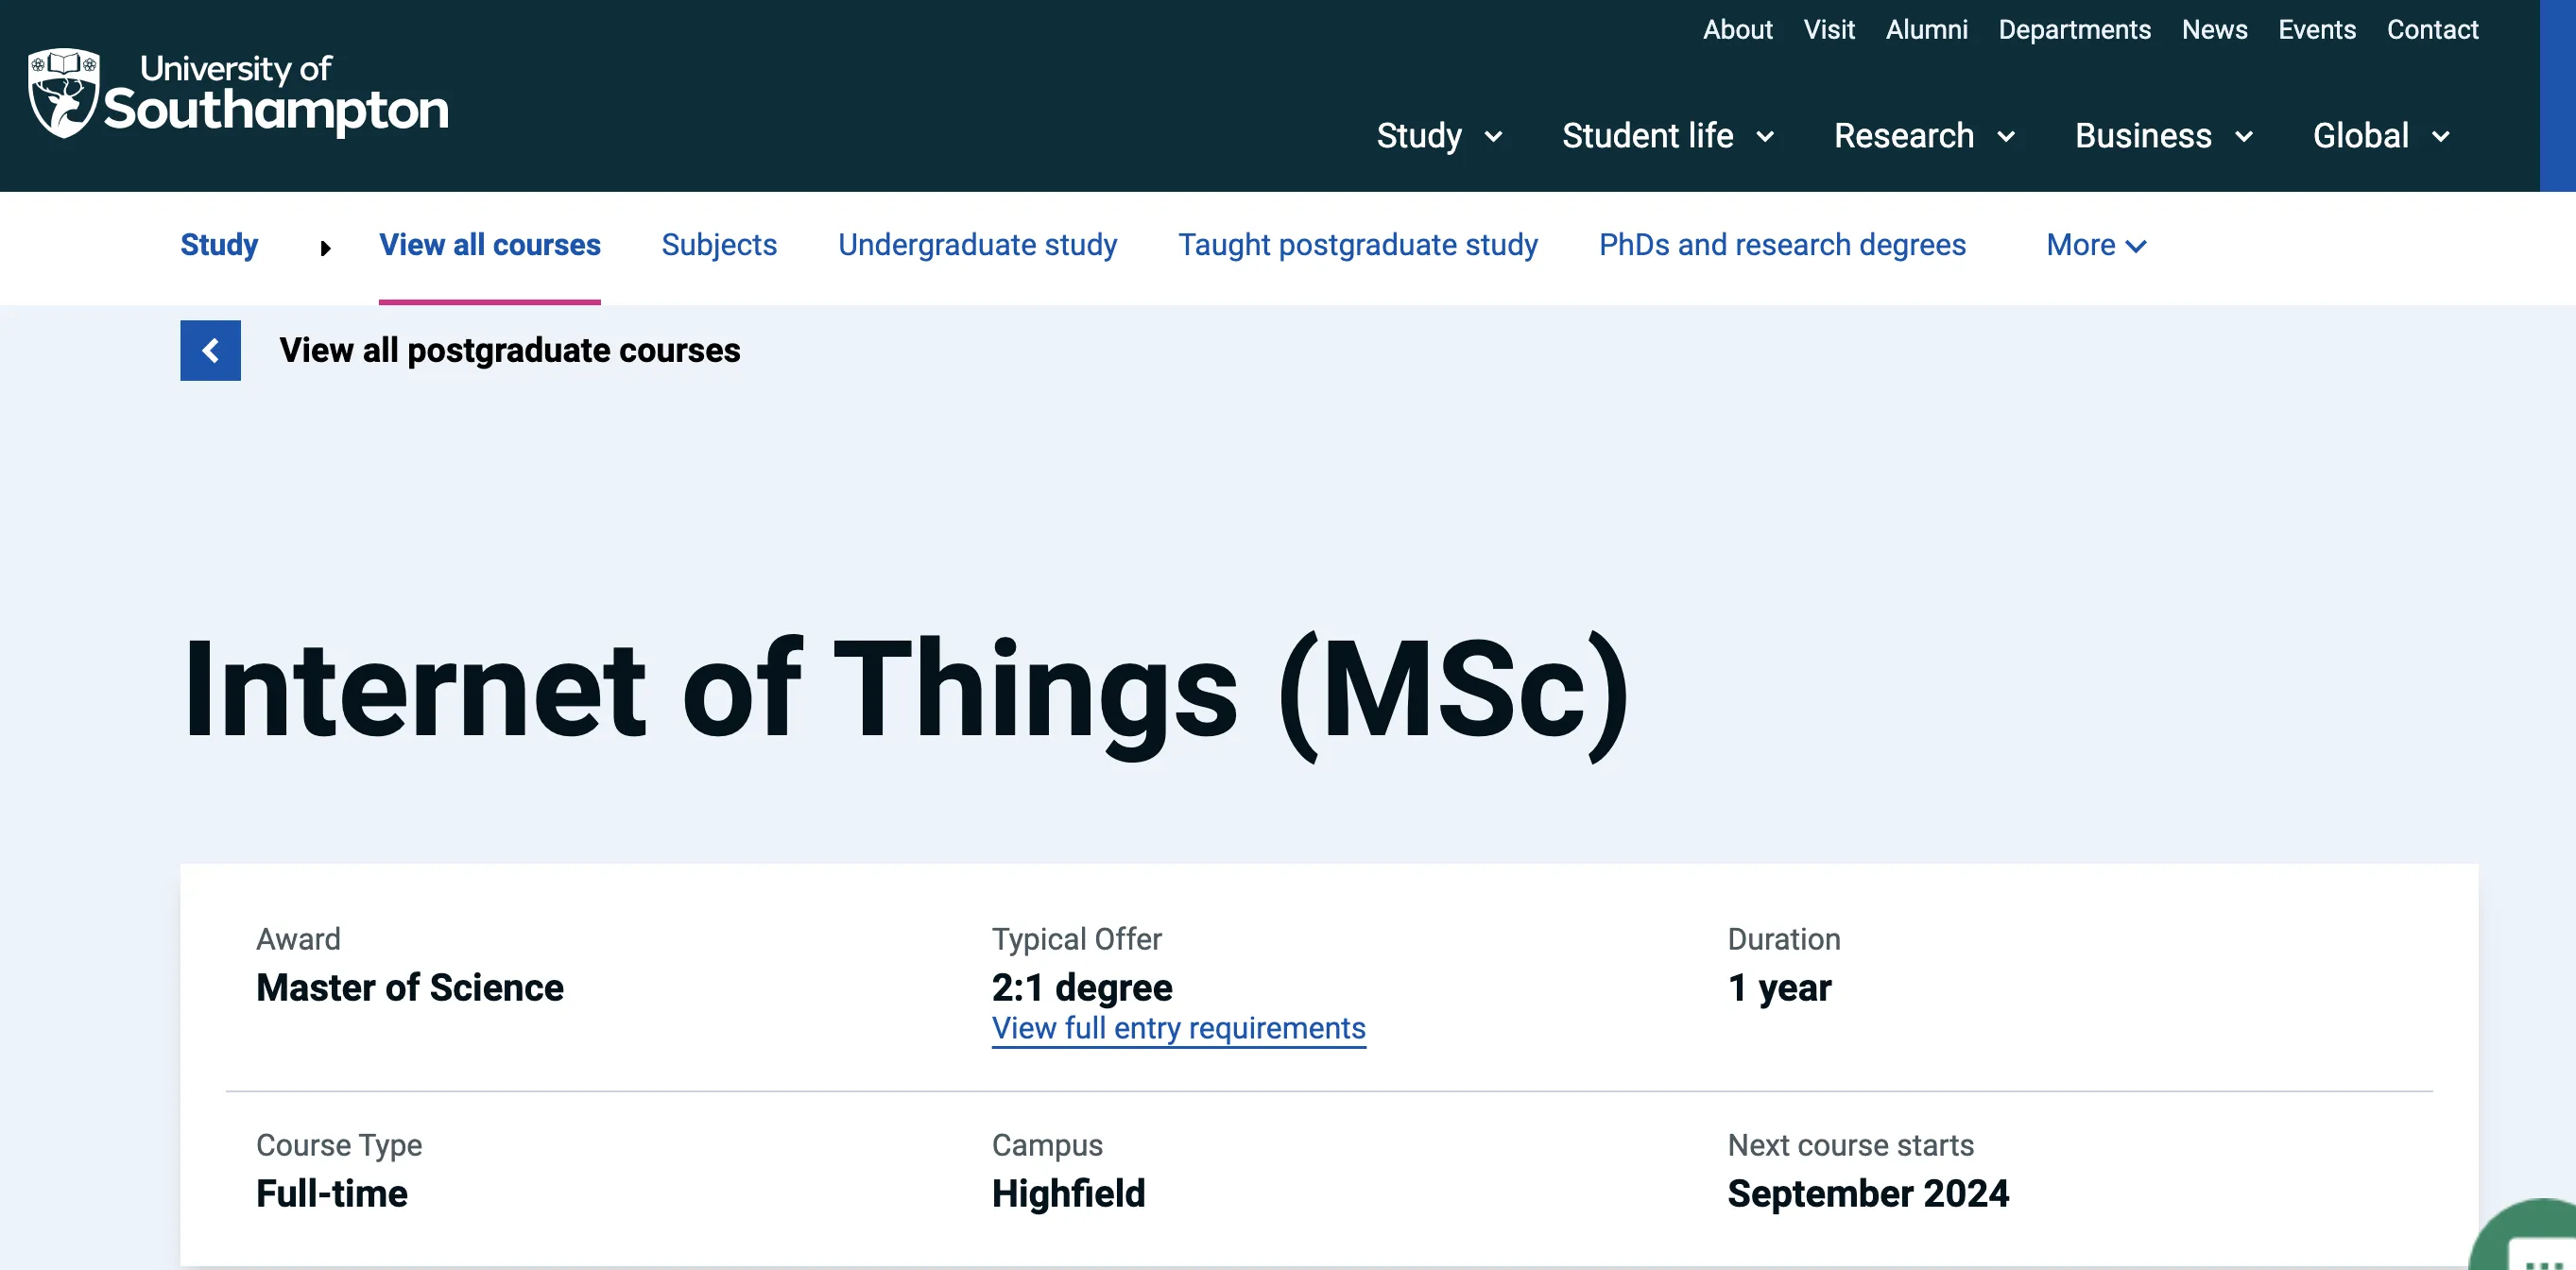Open the About link in top bar
The image size is (2576, 1270).
(x=1737, y=30)
